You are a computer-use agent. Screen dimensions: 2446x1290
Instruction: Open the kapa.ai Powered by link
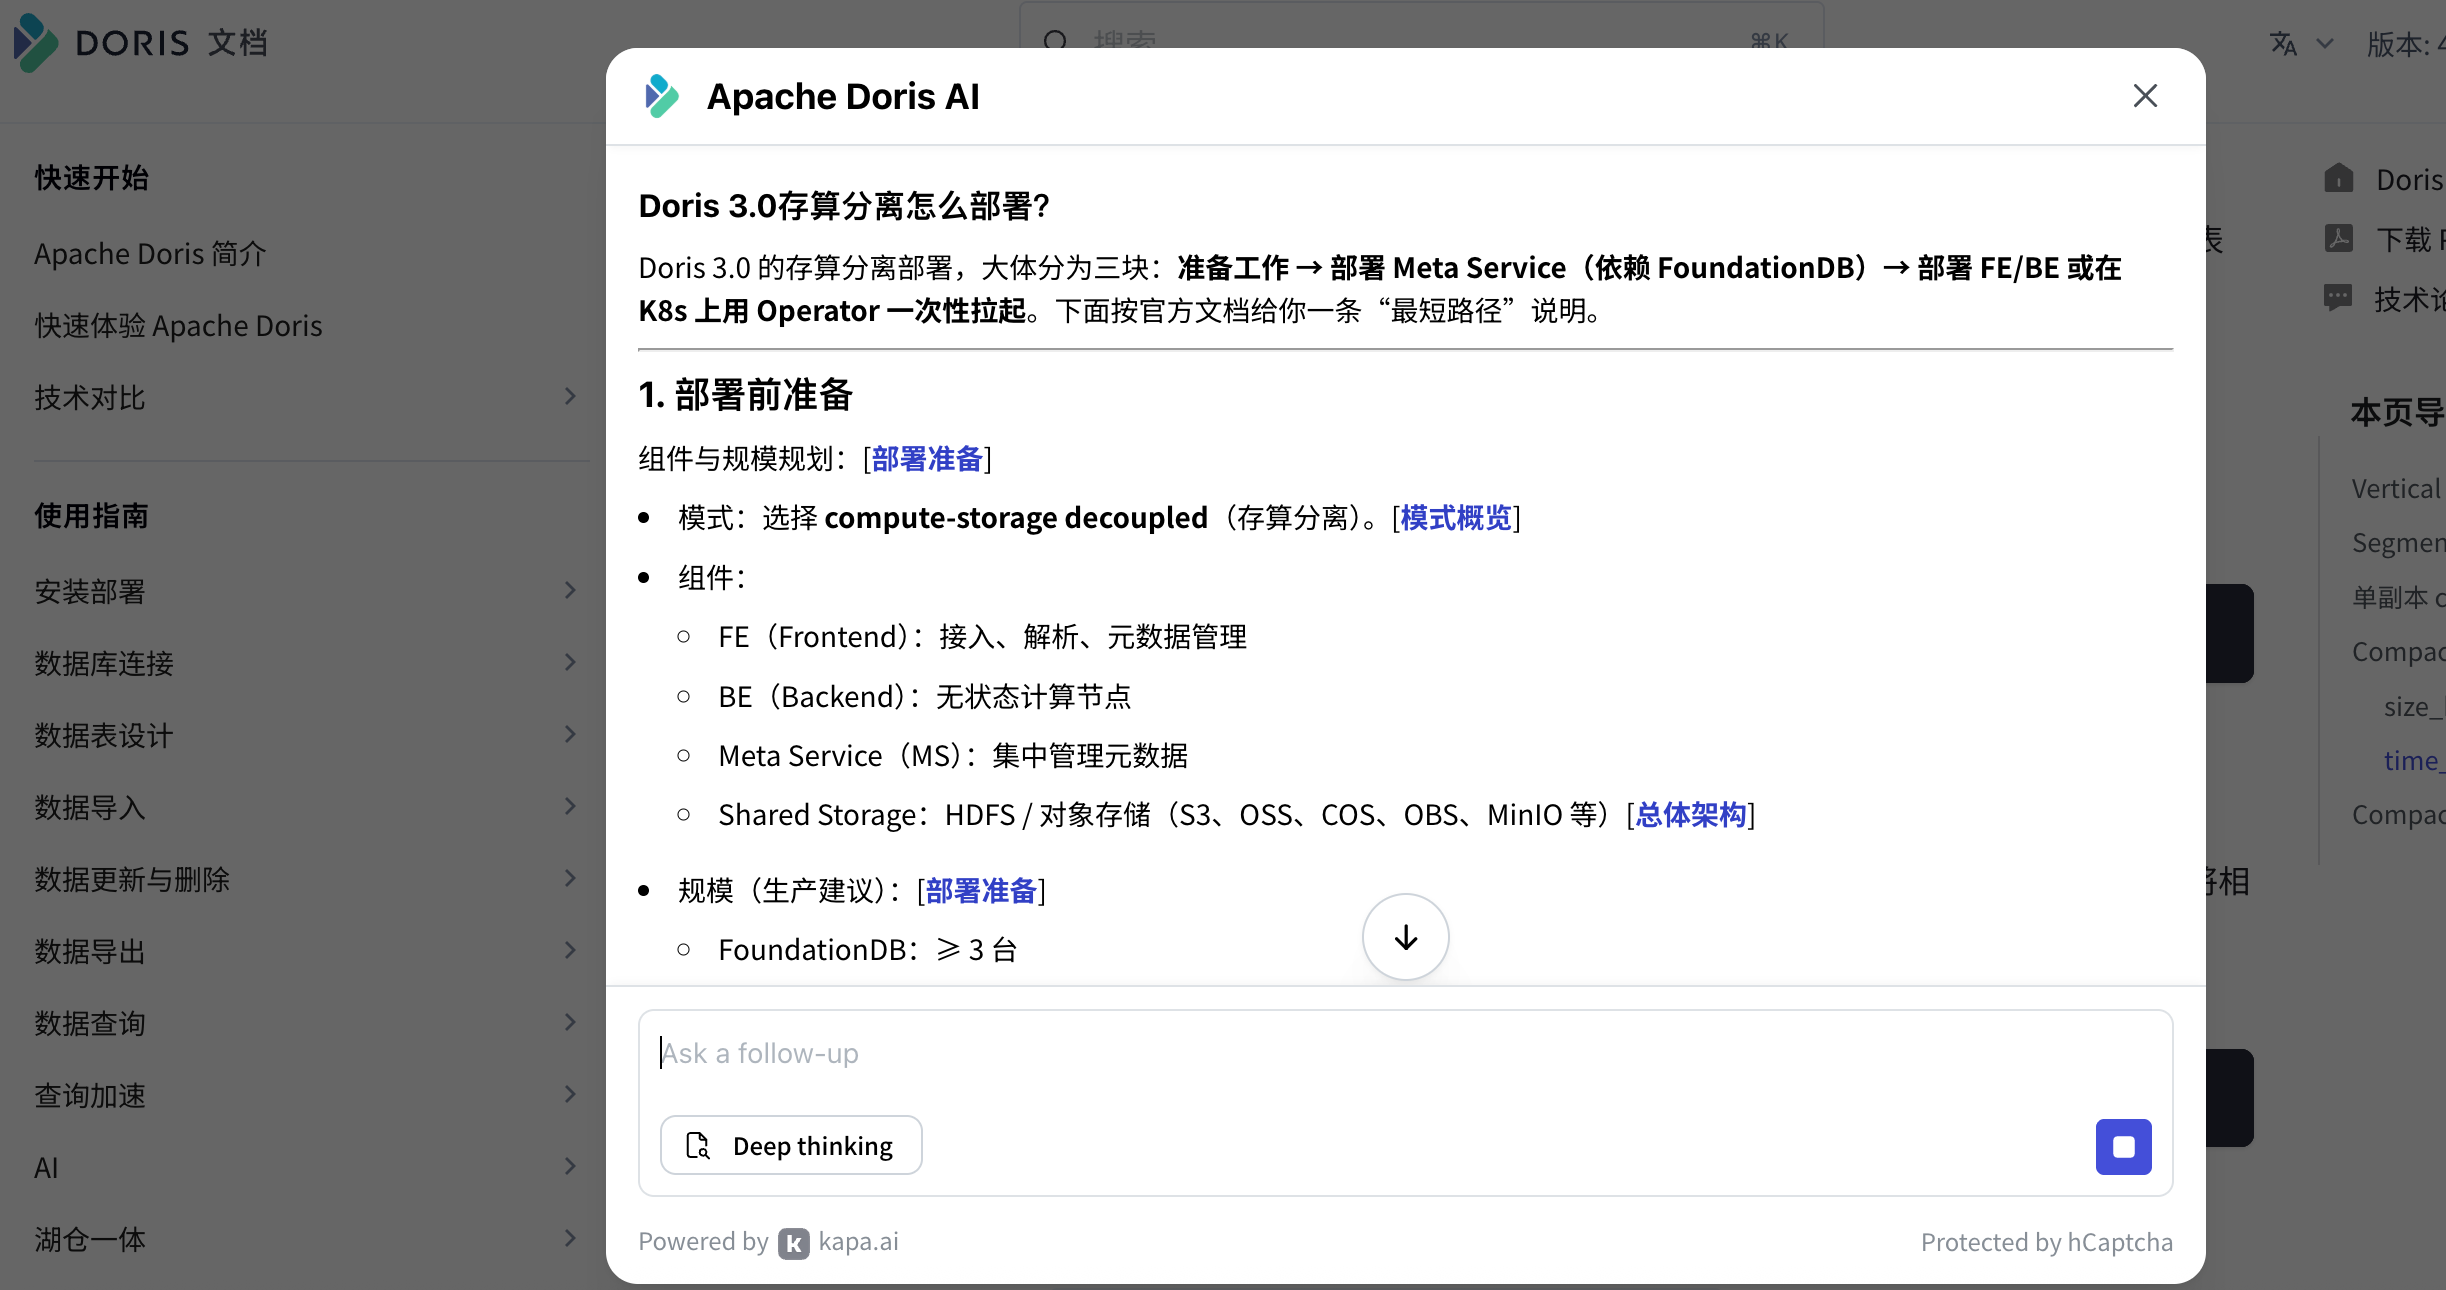(858, 1242)
